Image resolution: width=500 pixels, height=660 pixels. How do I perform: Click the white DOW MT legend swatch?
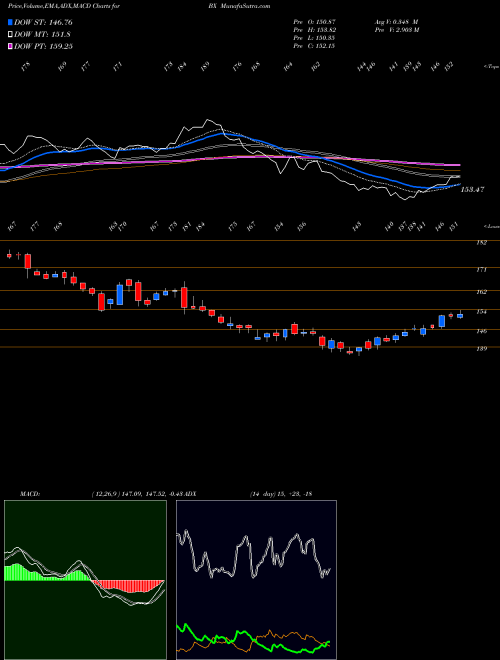[11, 35]
